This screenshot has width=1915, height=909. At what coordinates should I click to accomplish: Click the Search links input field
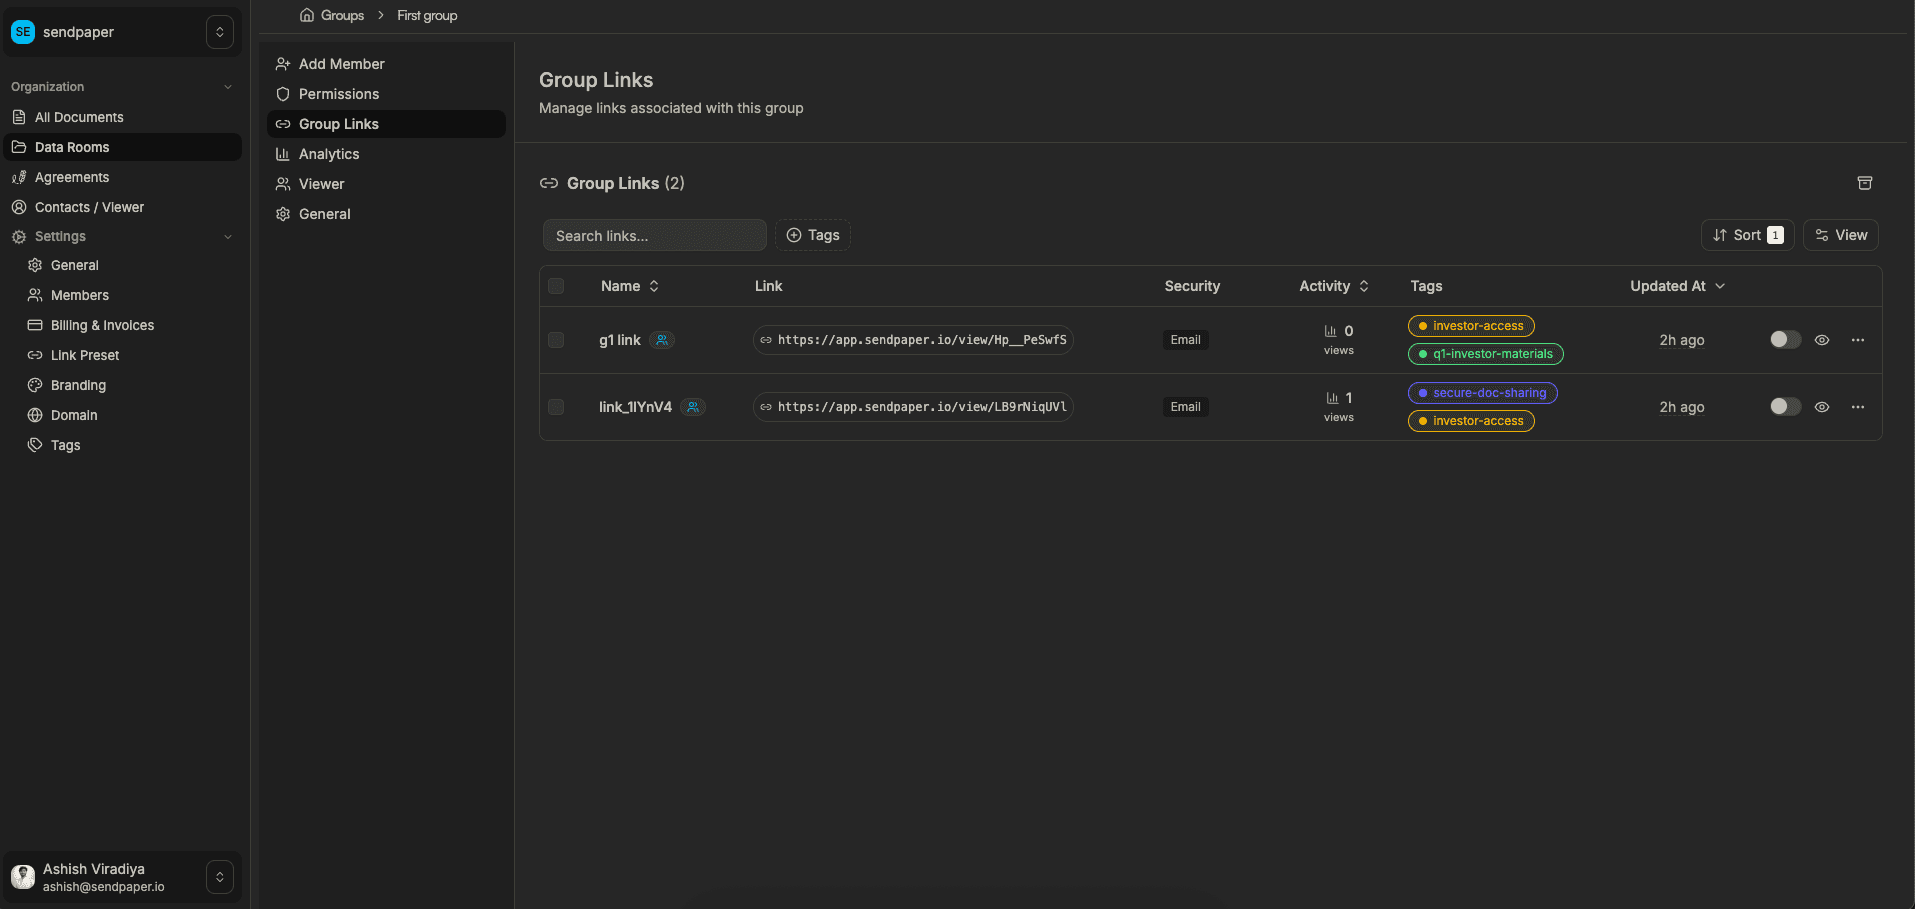(x=654, y=235)
